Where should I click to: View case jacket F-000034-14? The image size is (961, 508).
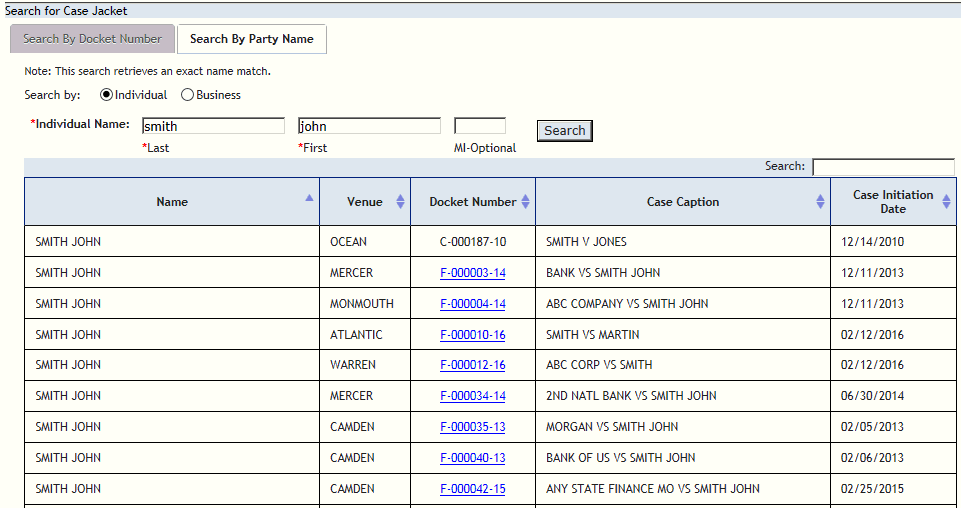[x=472, y=396]
